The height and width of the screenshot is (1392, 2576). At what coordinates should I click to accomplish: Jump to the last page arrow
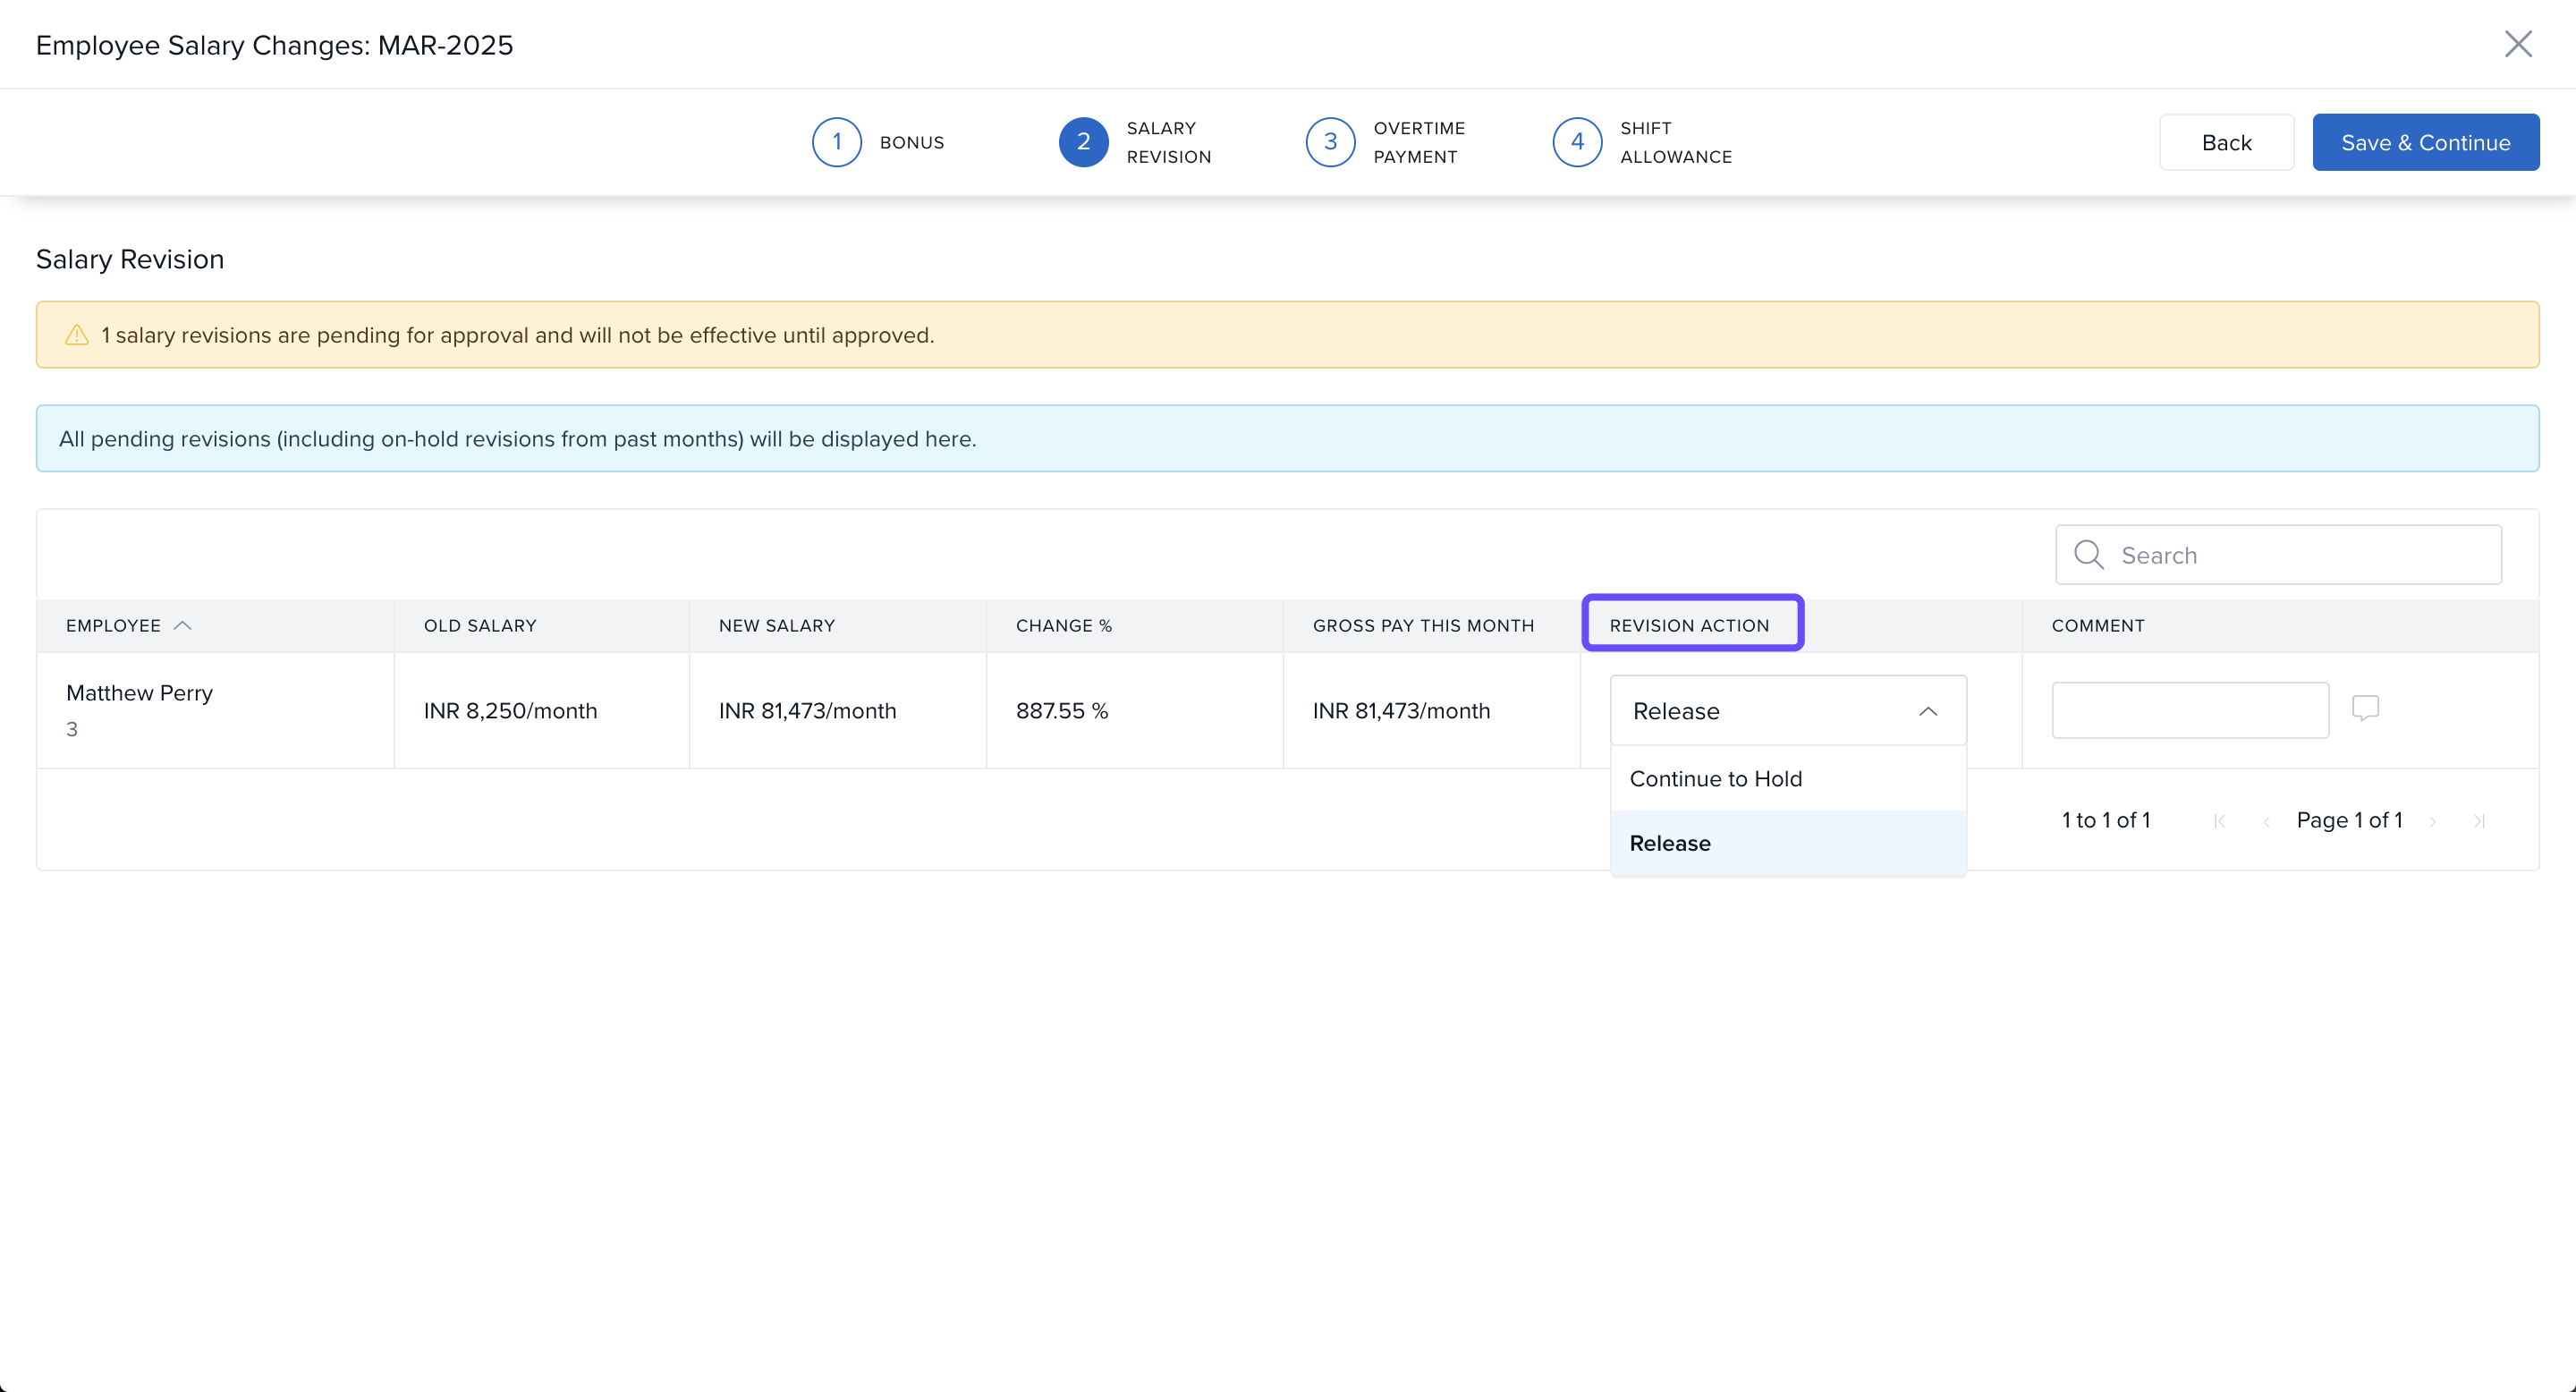pyautogui.click(x=2479, y=821)
